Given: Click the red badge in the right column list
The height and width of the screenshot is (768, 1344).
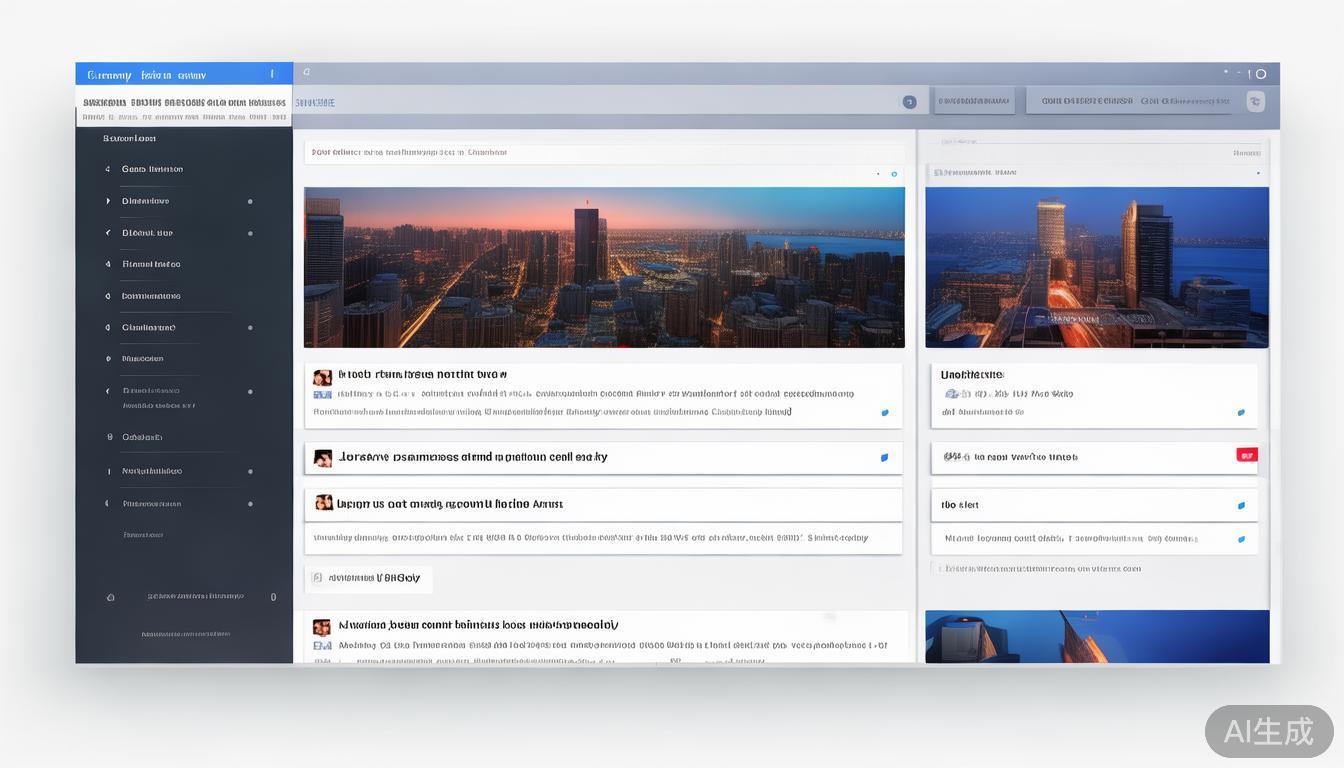Looking at the screenshot, I should (x=1246, y=455).
